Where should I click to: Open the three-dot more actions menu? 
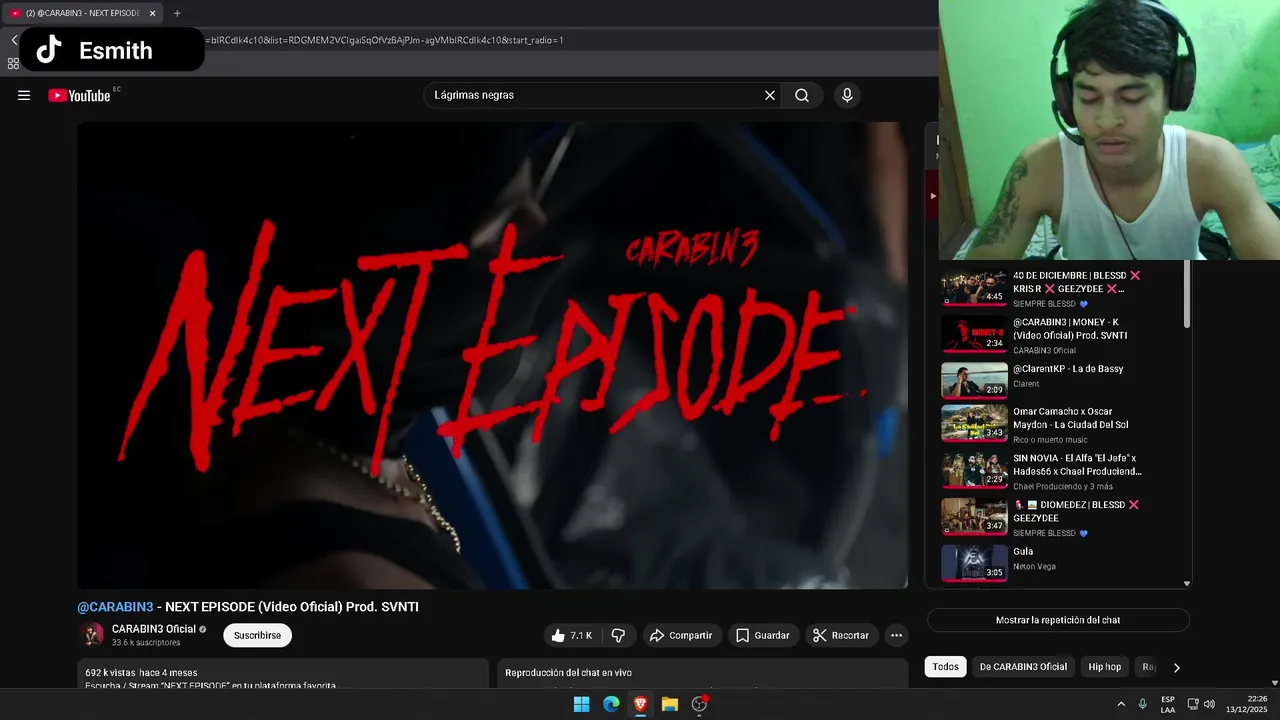click(x=896, y=635)
